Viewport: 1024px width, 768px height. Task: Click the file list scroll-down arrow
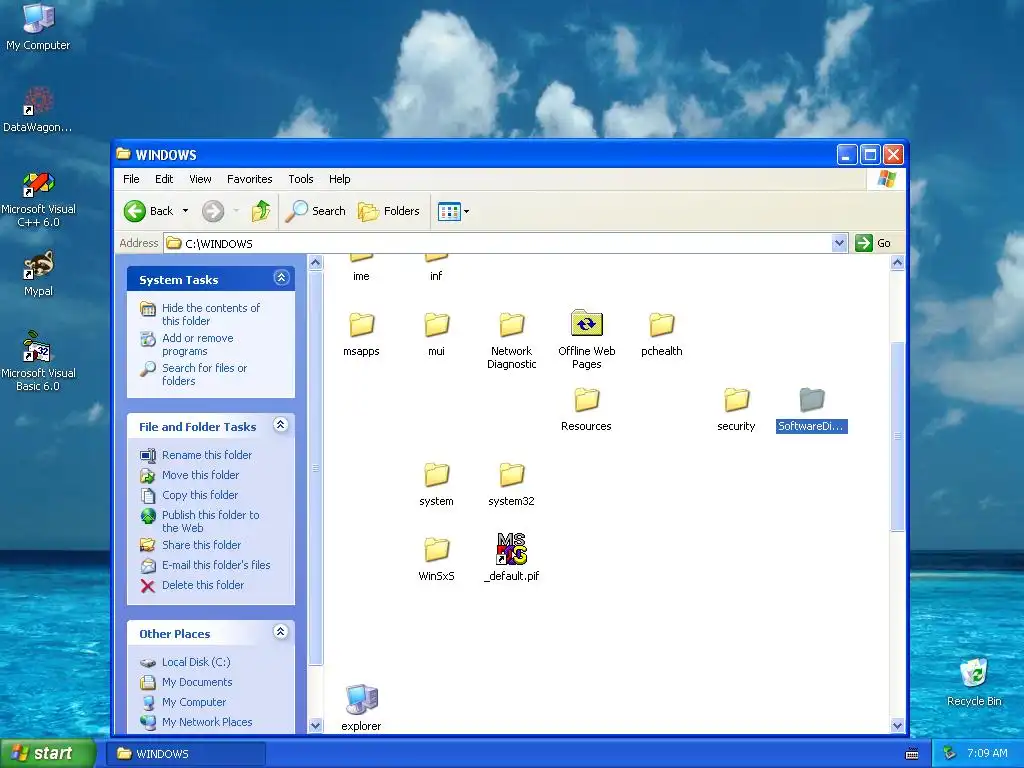click(897, 726)
